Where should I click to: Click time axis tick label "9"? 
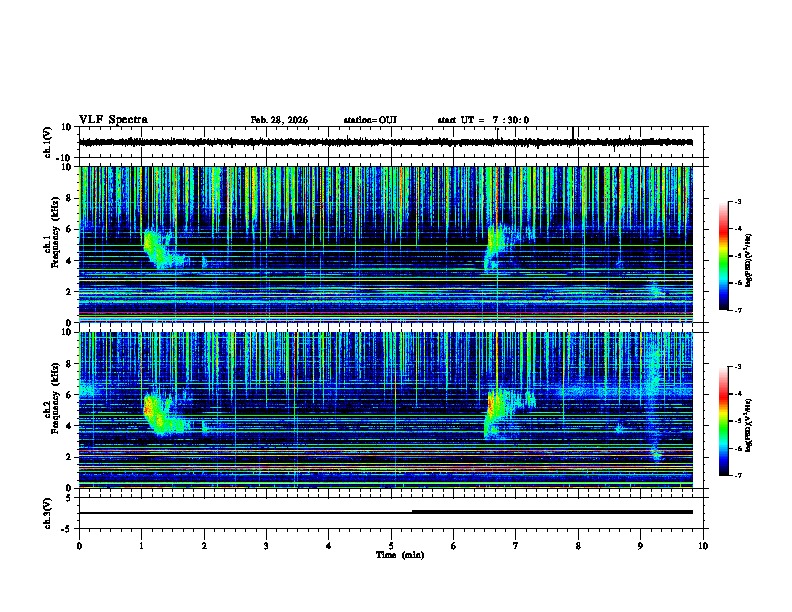640,546
